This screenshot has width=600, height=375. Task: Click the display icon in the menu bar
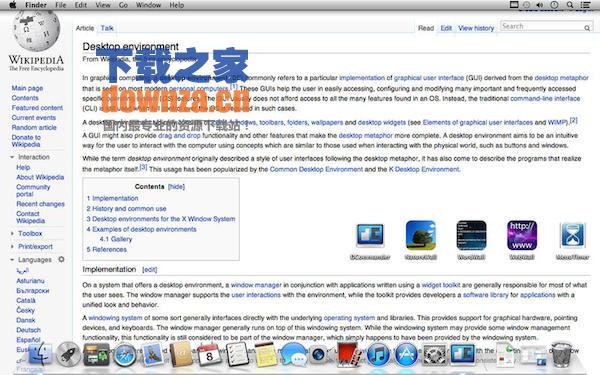[x=514, y=5]
